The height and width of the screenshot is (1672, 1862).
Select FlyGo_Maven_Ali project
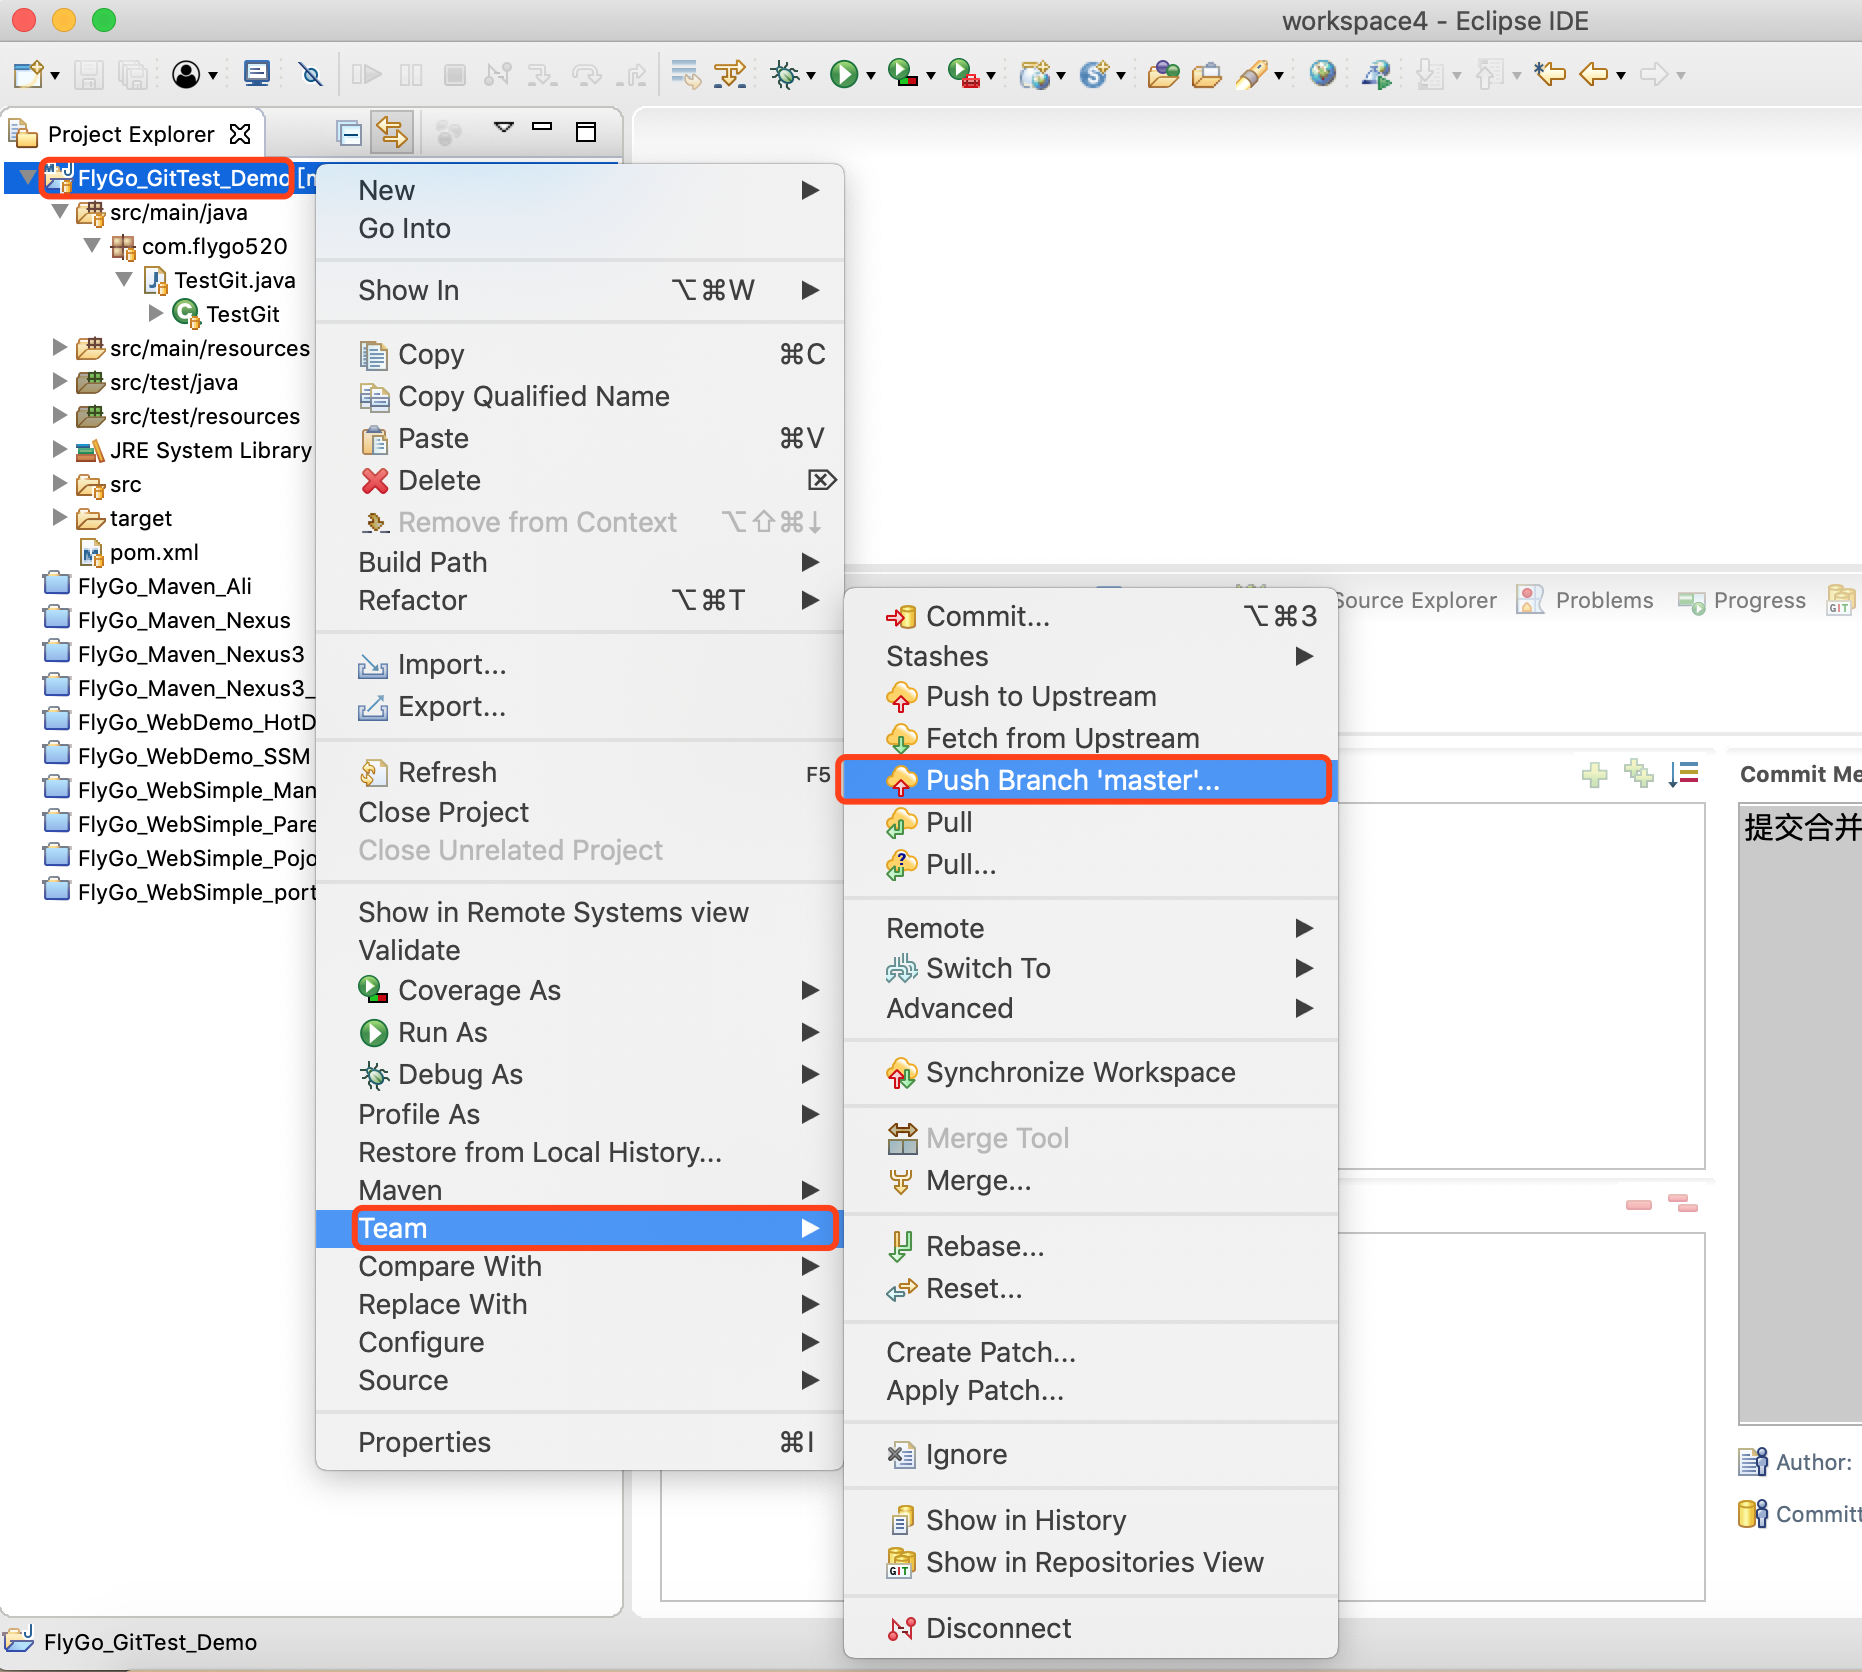pos(148,586)
